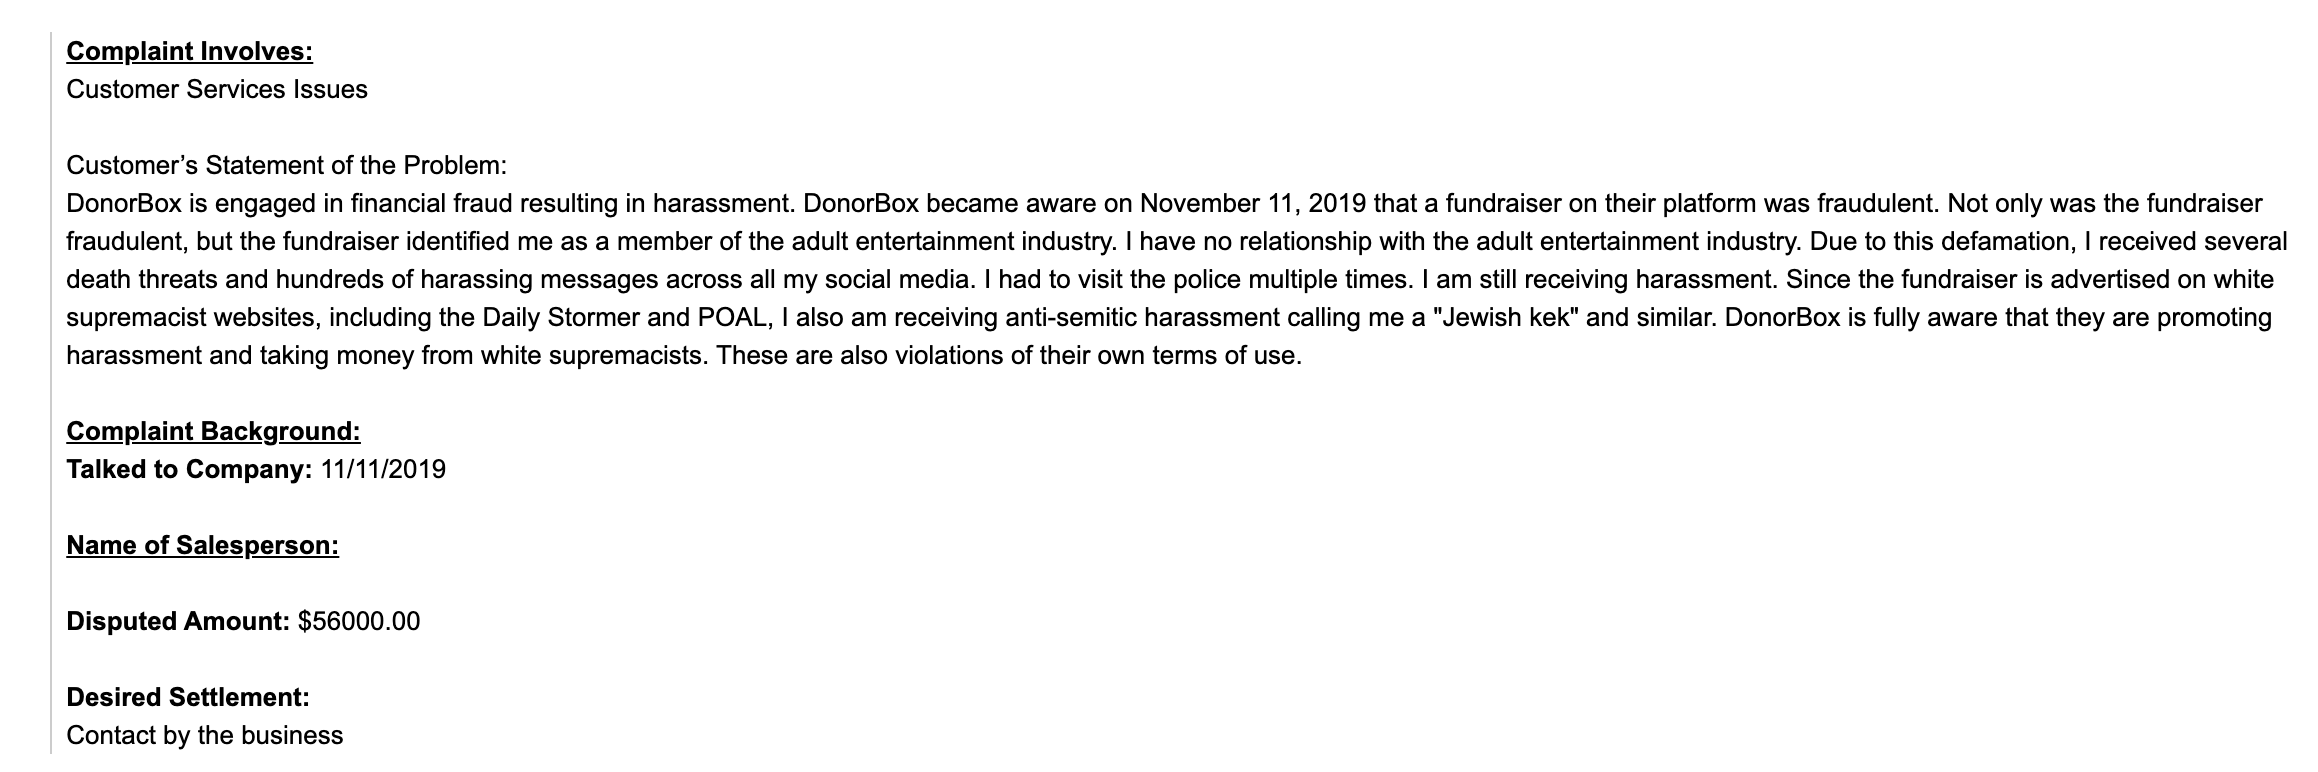Click the date November 11, 2019 in statement
This screenshot has width=2318, height=772.
1253,203
